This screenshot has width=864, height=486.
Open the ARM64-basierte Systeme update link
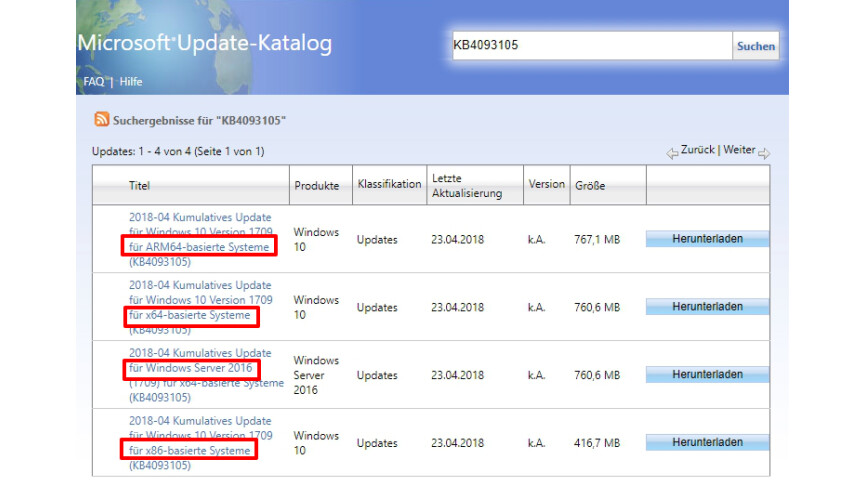coord(201,239)
